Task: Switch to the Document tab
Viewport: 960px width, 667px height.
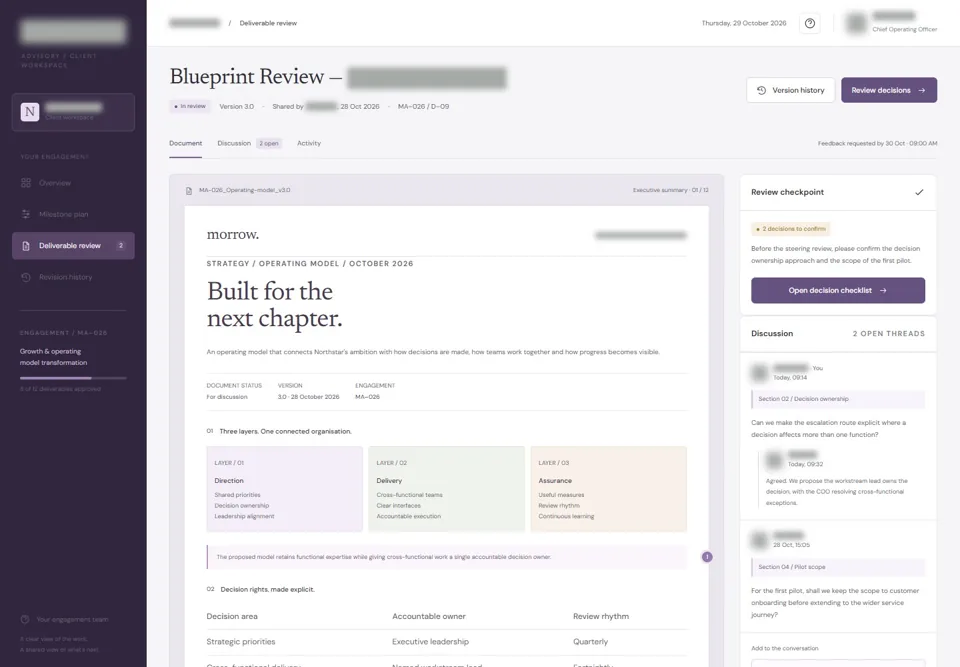Action: click(x=186, y=143)
